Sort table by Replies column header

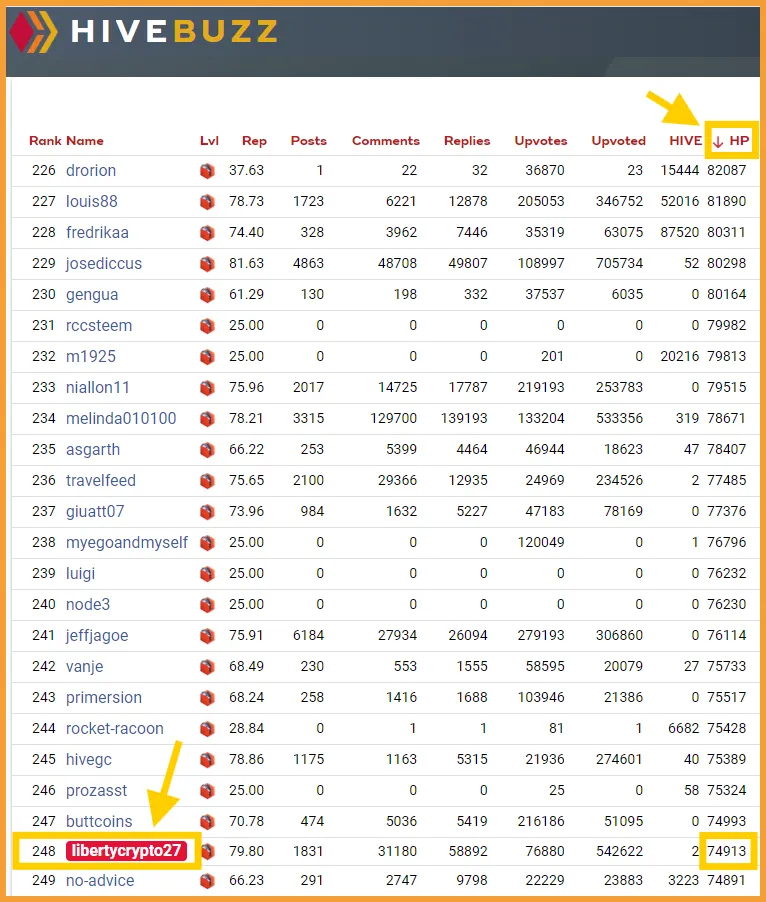(x=467, y=141)
